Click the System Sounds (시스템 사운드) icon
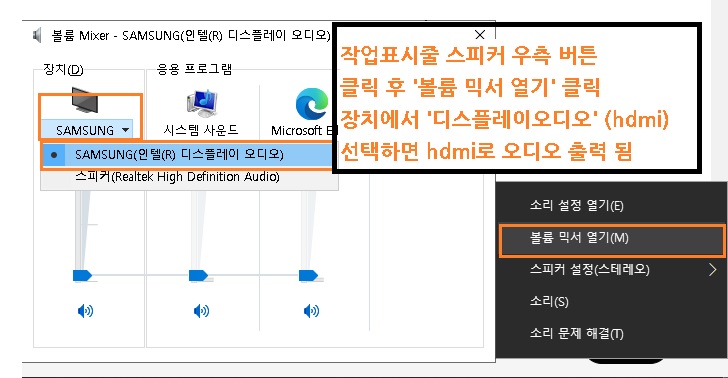The height and width of the screenshot is (378, 728). (202, 103)
